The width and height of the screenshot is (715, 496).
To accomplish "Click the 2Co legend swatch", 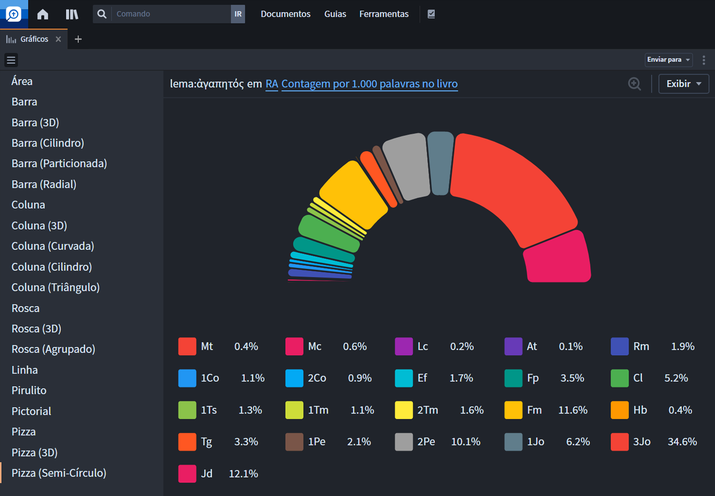I will [x=294, y=378].
